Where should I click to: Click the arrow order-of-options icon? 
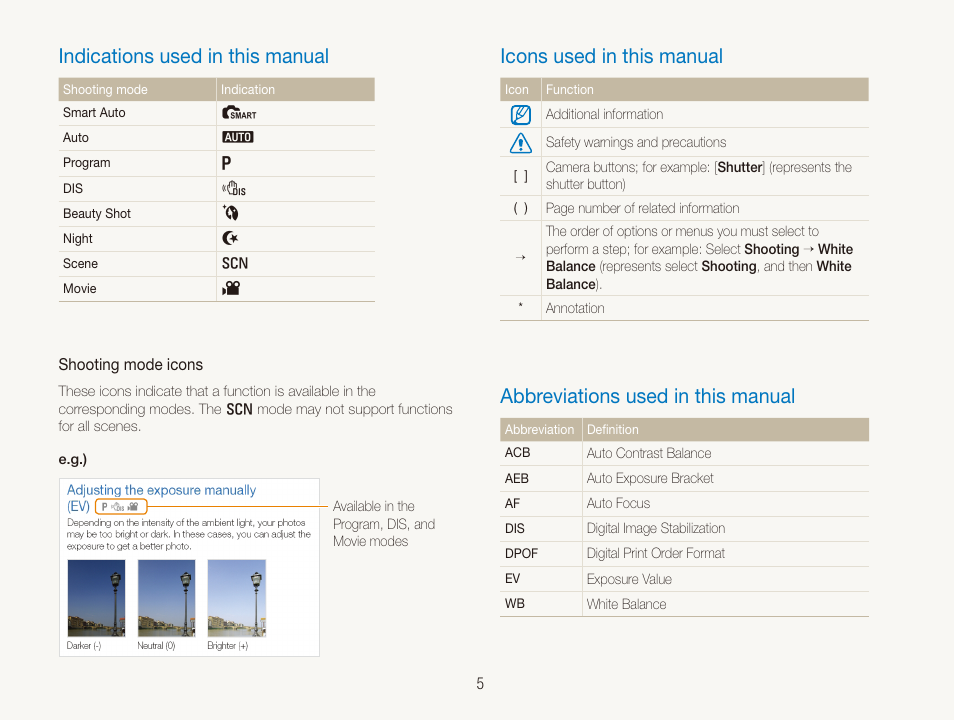(520, 257)
